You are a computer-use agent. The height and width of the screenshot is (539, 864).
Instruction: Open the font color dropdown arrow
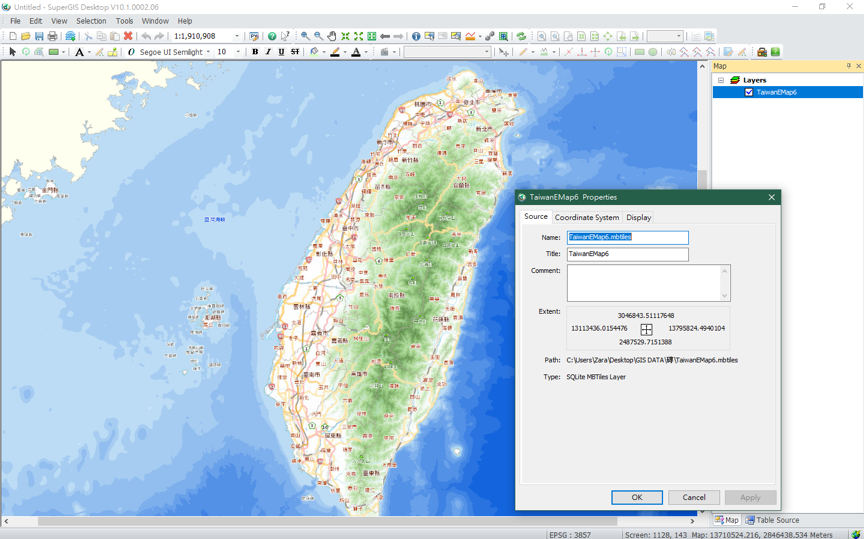click(366, 52)
